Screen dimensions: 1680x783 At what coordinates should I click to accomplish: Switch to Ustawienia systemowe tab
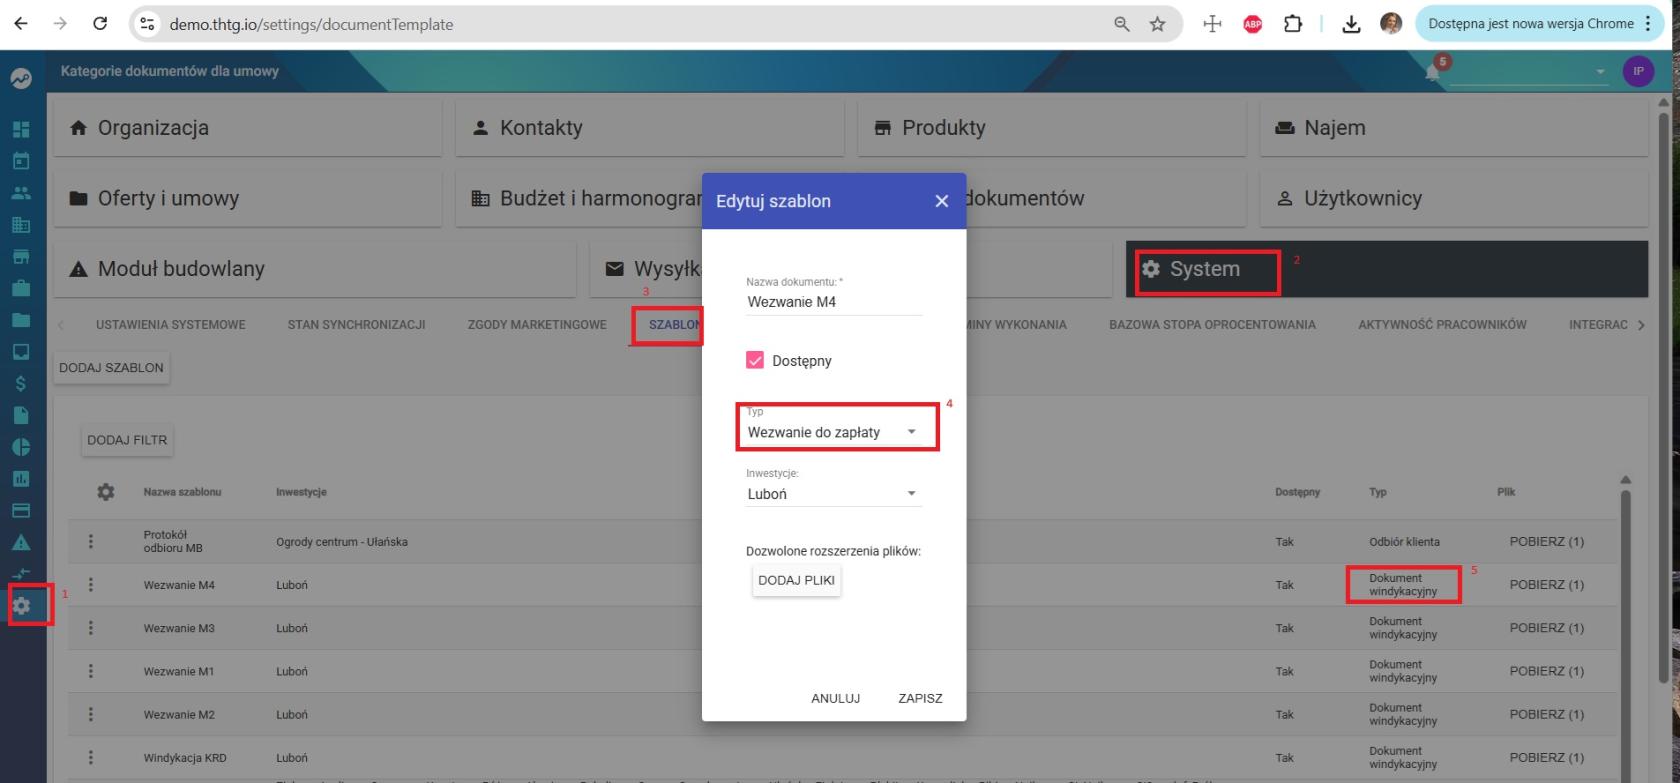click(170, 325)
